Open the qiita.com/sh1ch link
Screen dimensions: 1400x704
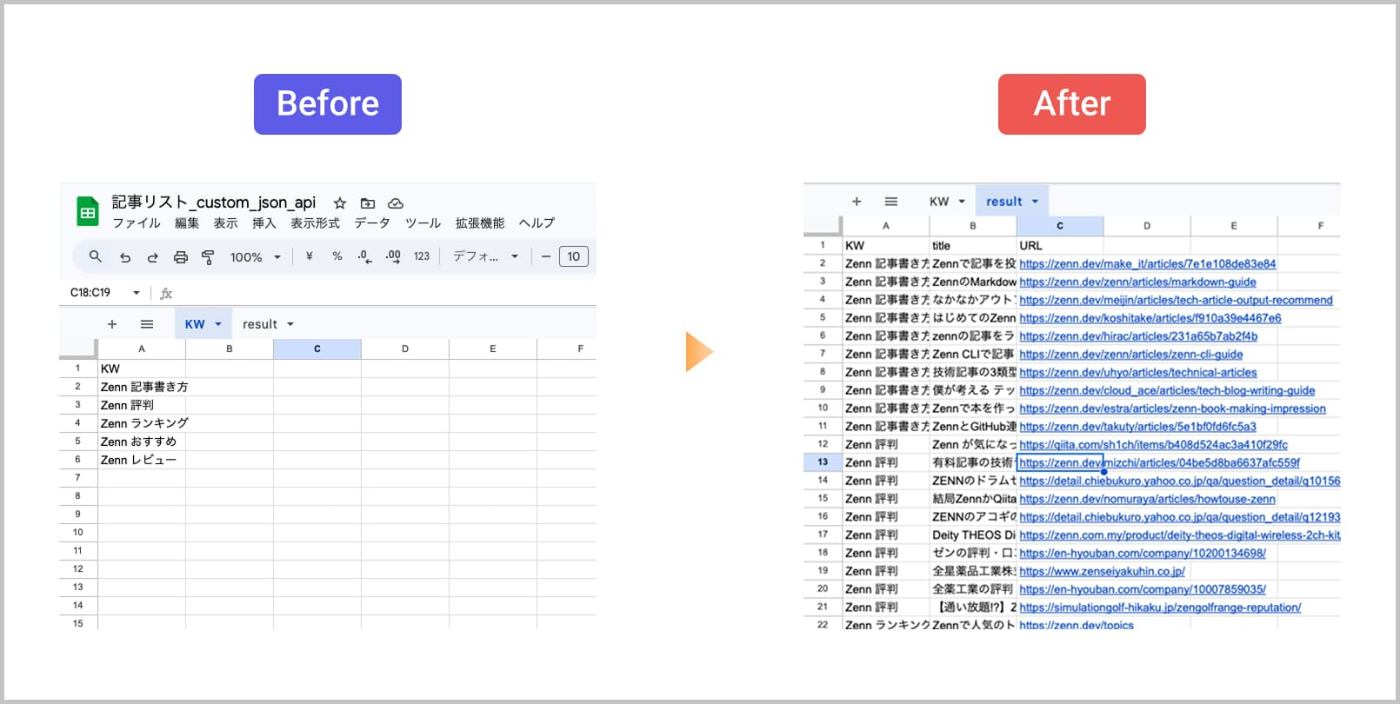tap(1153, 444)
